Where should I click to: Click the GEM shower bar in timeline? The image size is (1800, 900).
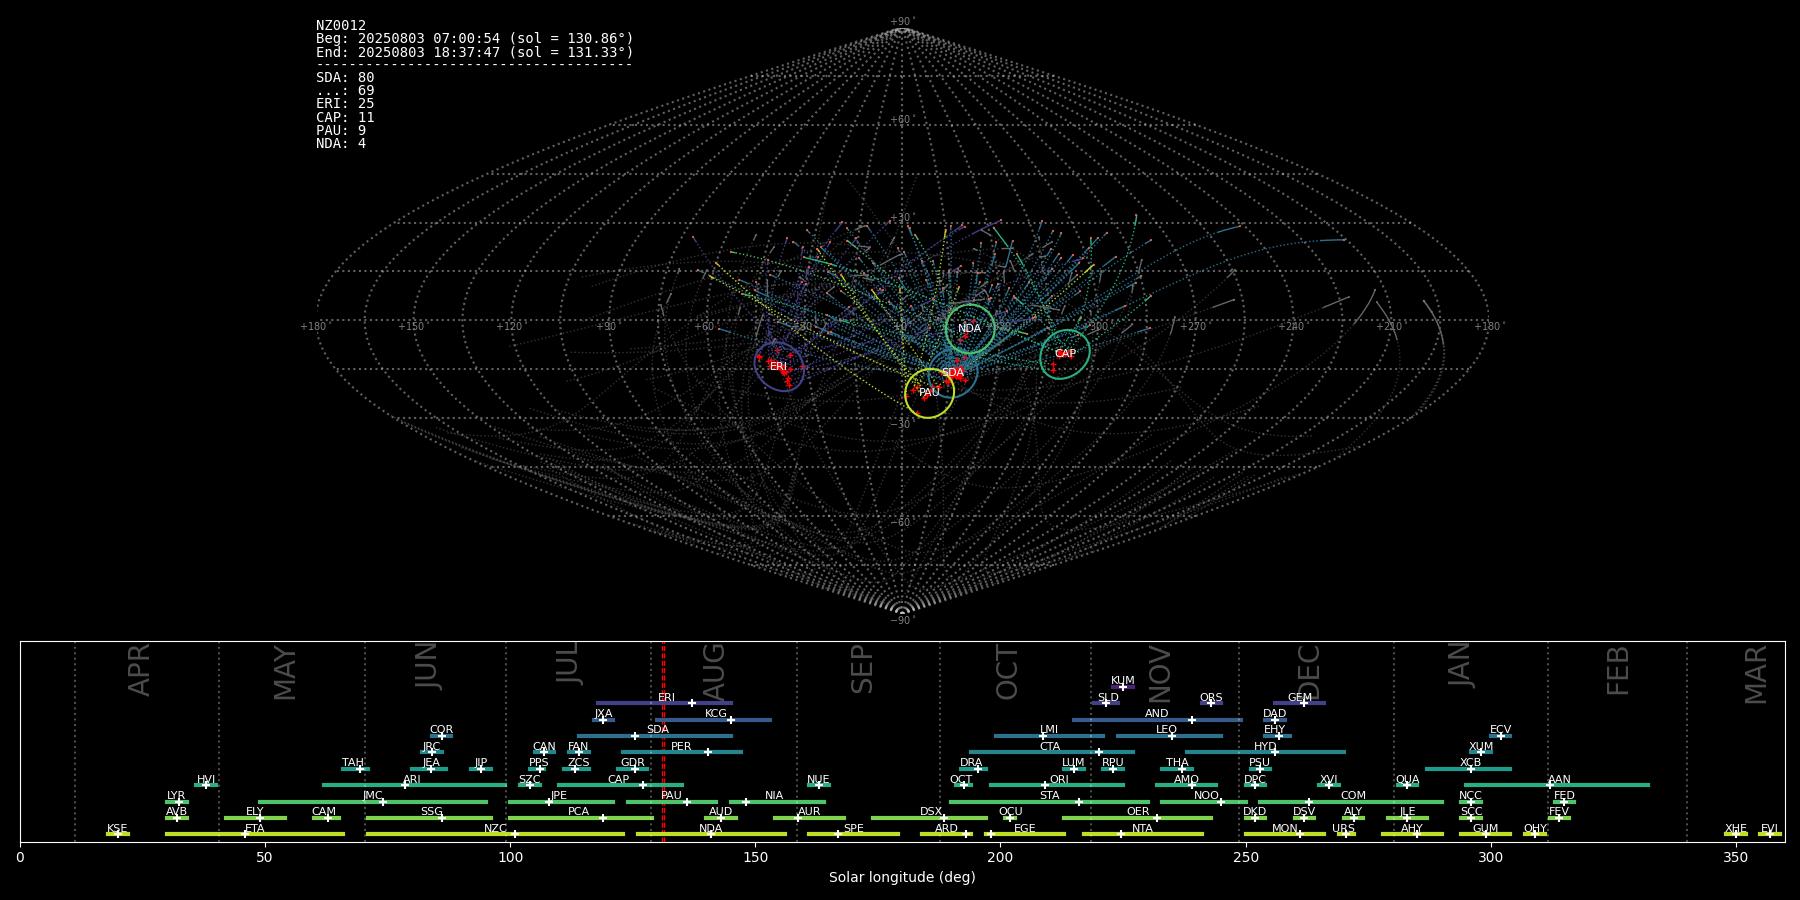pyautogui.click(x=1299, y=703)
